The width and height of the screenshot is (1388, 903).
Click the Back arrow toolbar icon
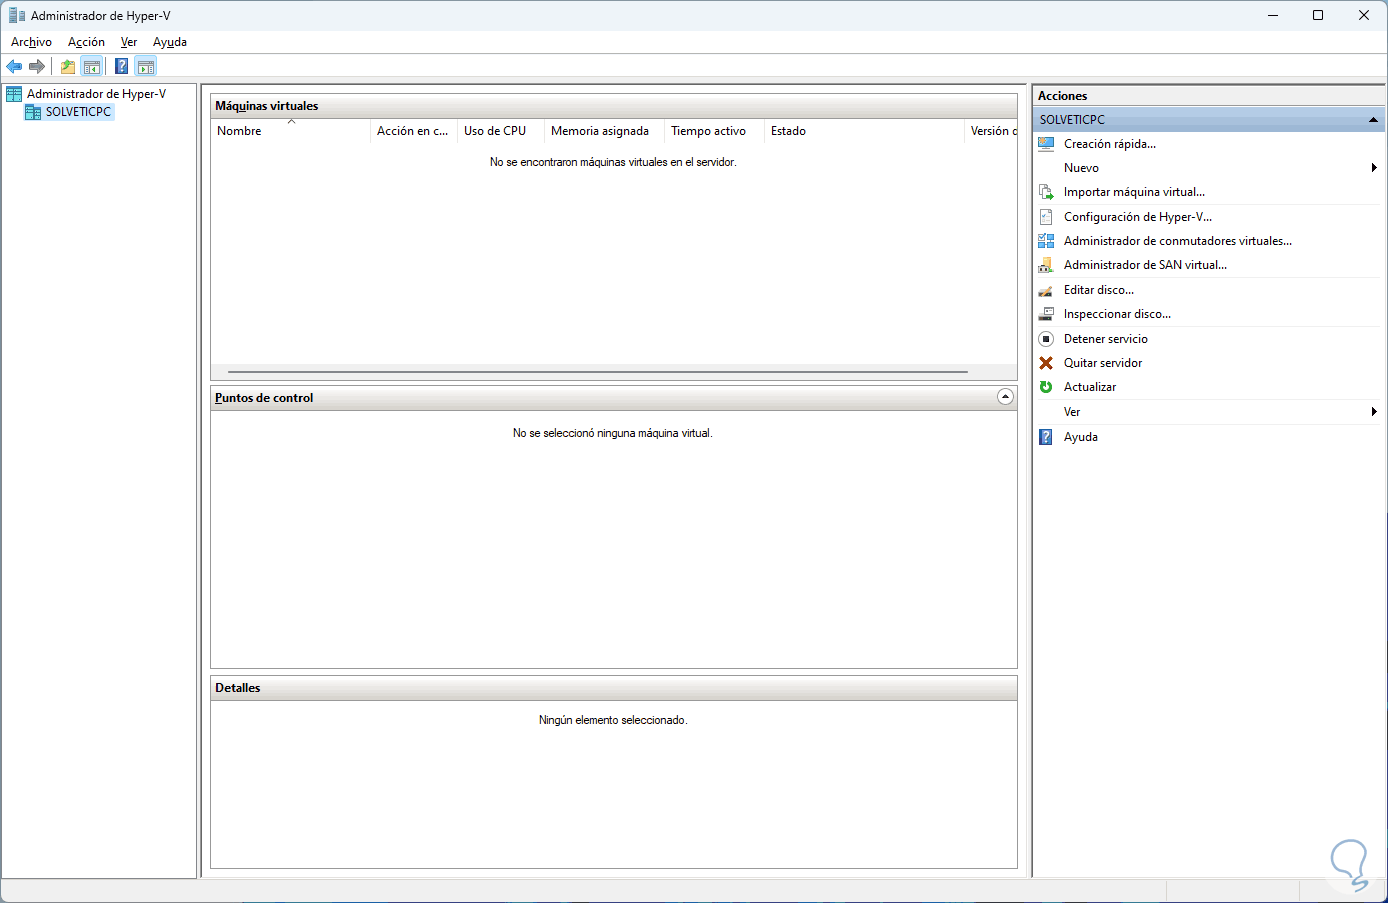pos(14,67)
